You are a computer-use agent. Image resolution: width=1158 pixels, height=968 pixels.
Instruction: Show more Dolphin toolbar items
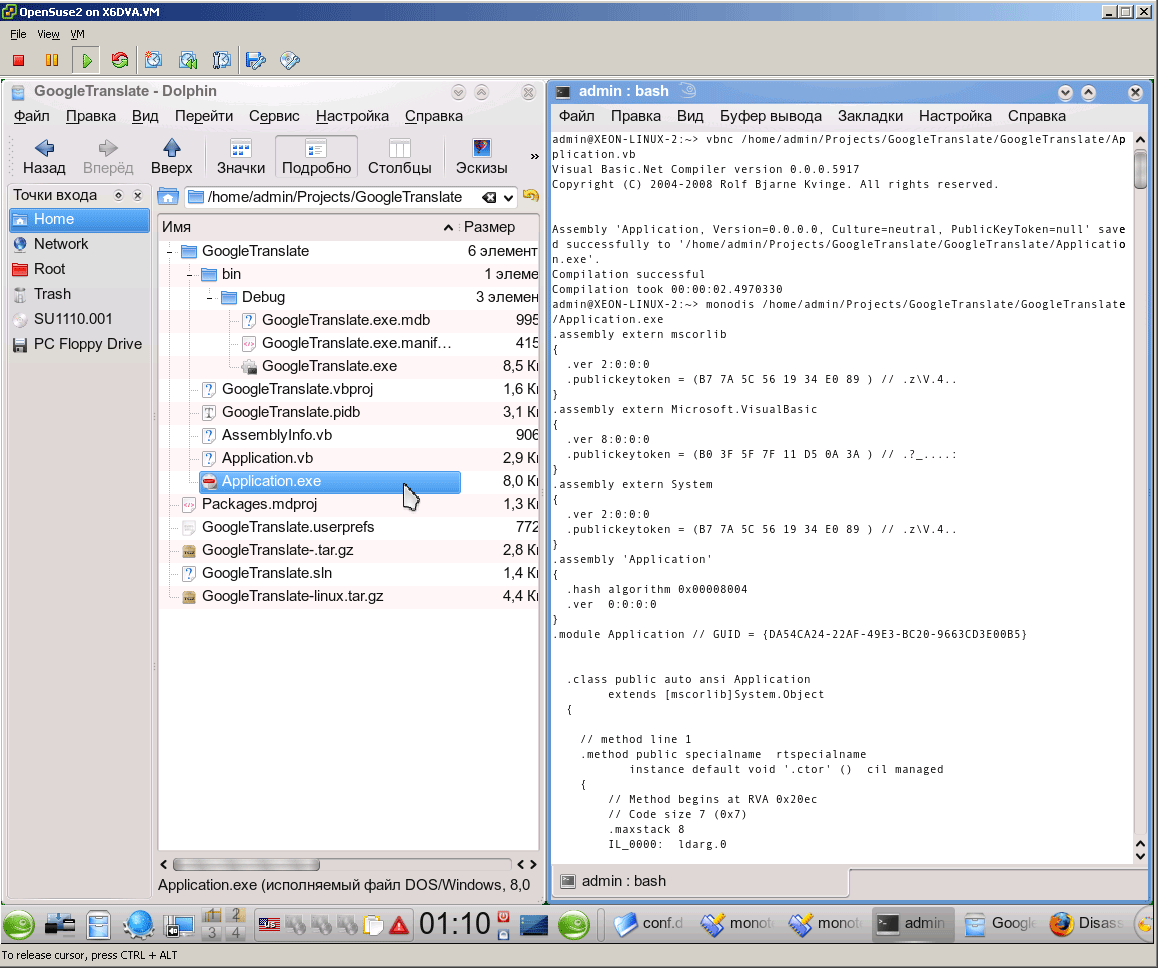tap(534, 157)
